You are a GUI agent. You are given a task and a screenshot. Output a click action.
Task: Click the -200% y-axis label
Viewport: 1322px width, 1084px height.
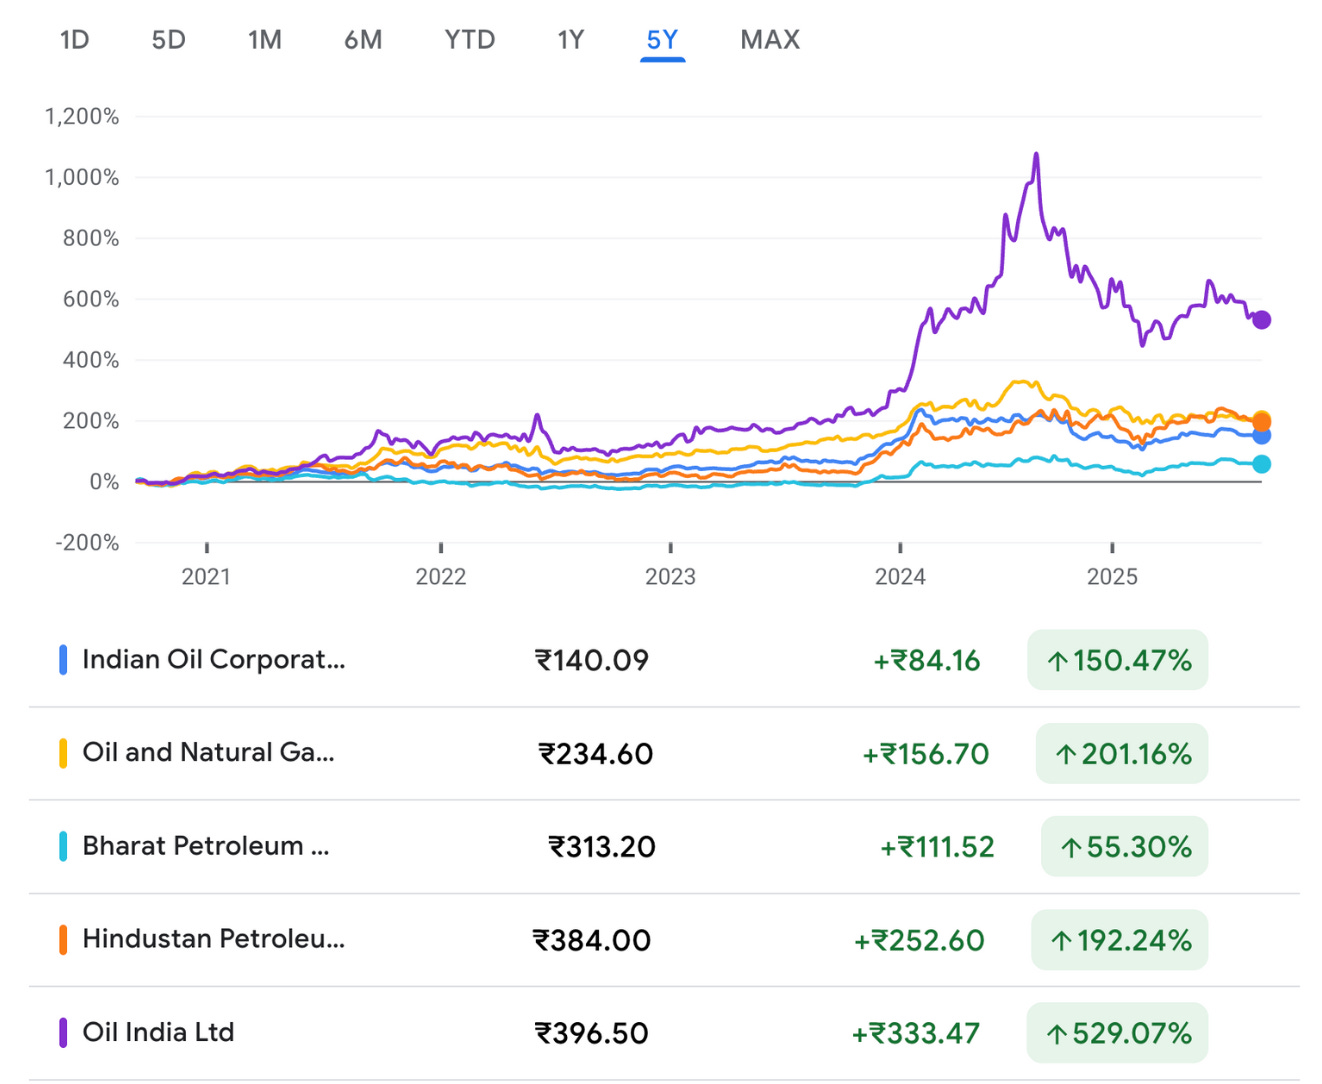87,543
